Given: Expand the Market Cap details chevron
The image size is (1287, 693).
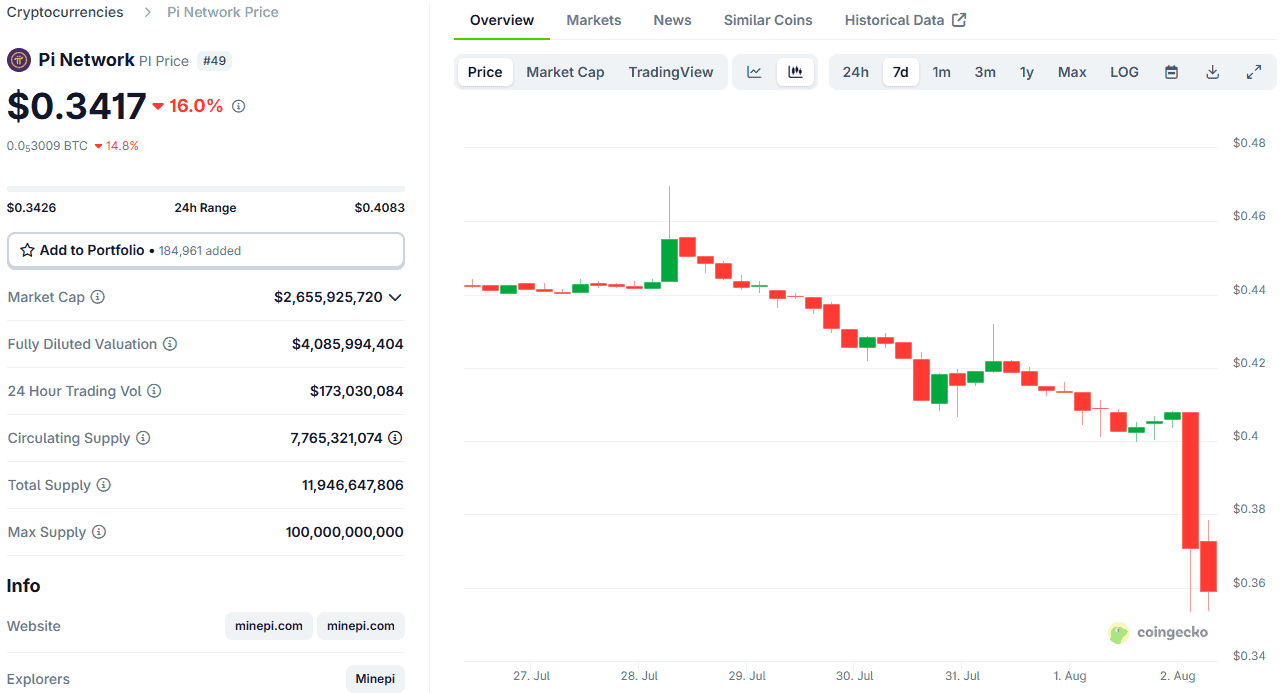Looking at the screenshot, I should 397,297.
